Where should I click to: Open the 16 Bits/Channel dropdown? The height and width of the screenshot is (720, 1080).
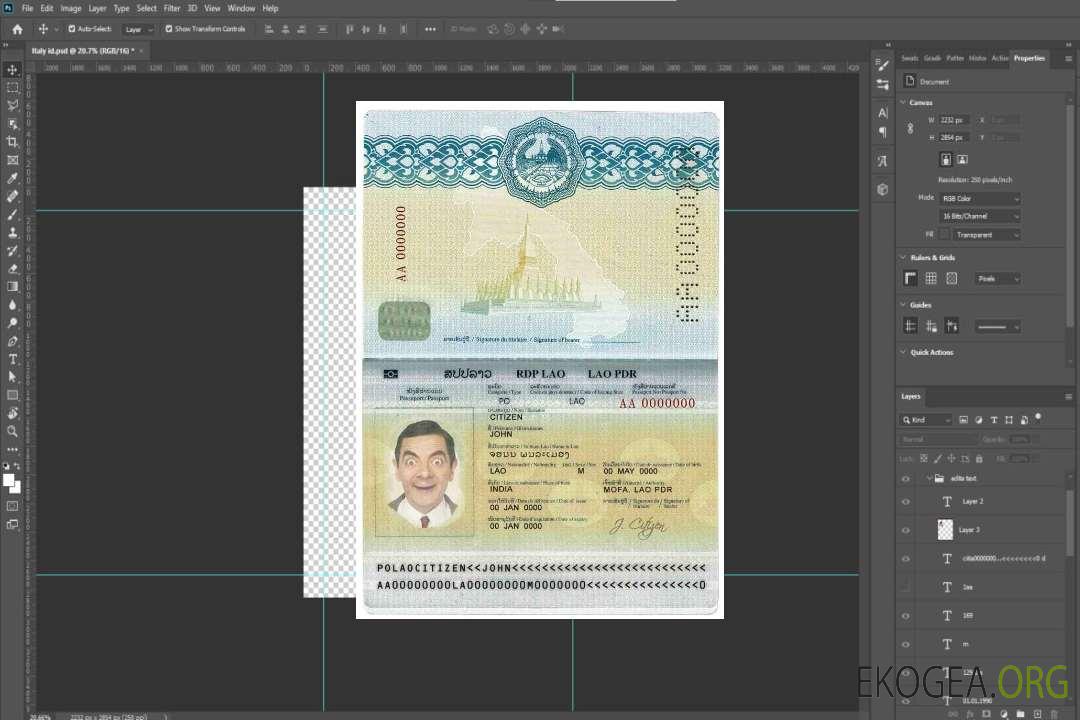[x=979, y=216]
